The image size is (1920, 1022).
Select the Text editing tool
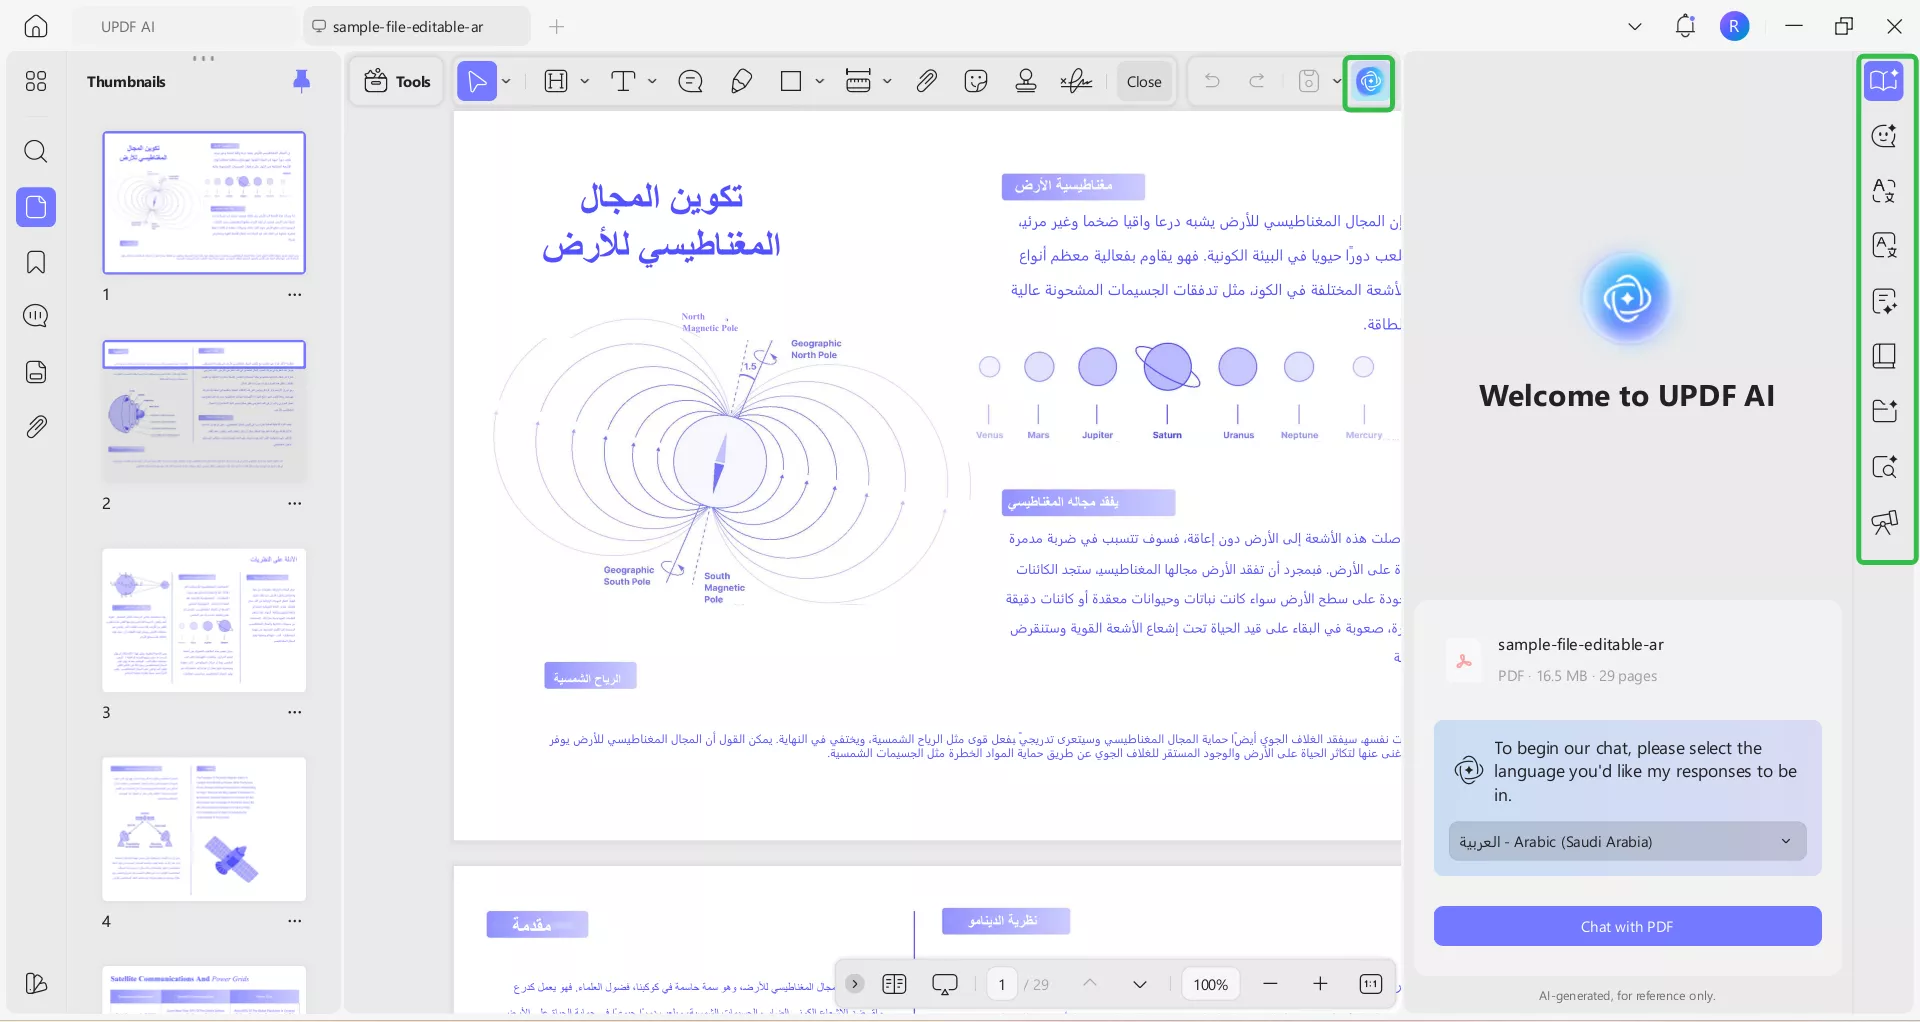[x=625, y=81]
